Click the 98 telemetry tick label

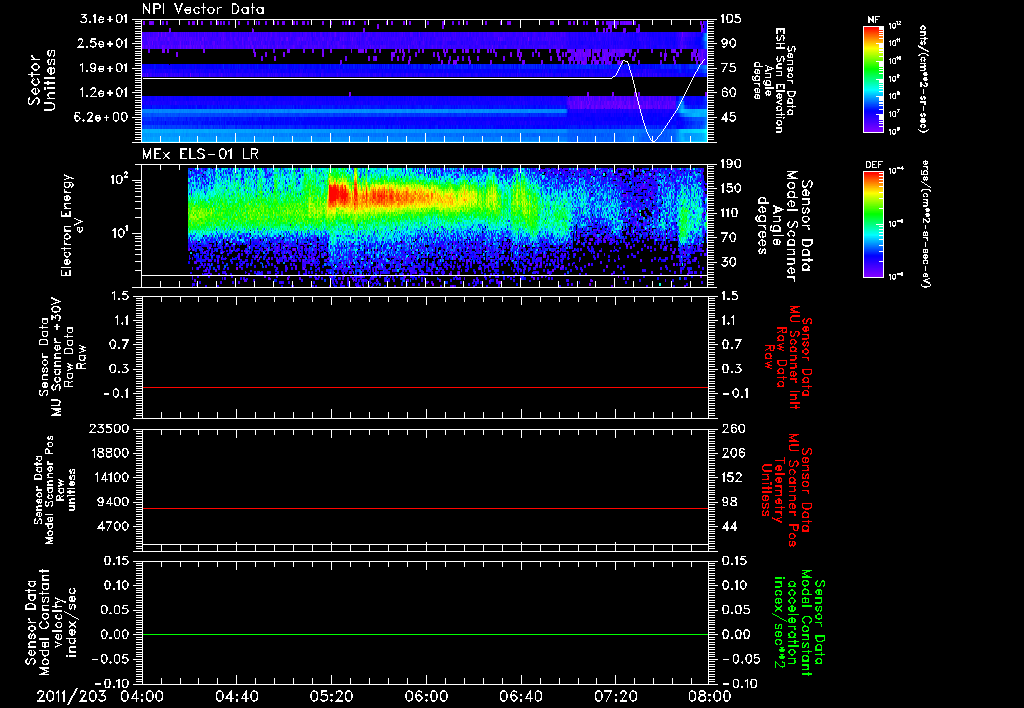click(x=729, y=502)
